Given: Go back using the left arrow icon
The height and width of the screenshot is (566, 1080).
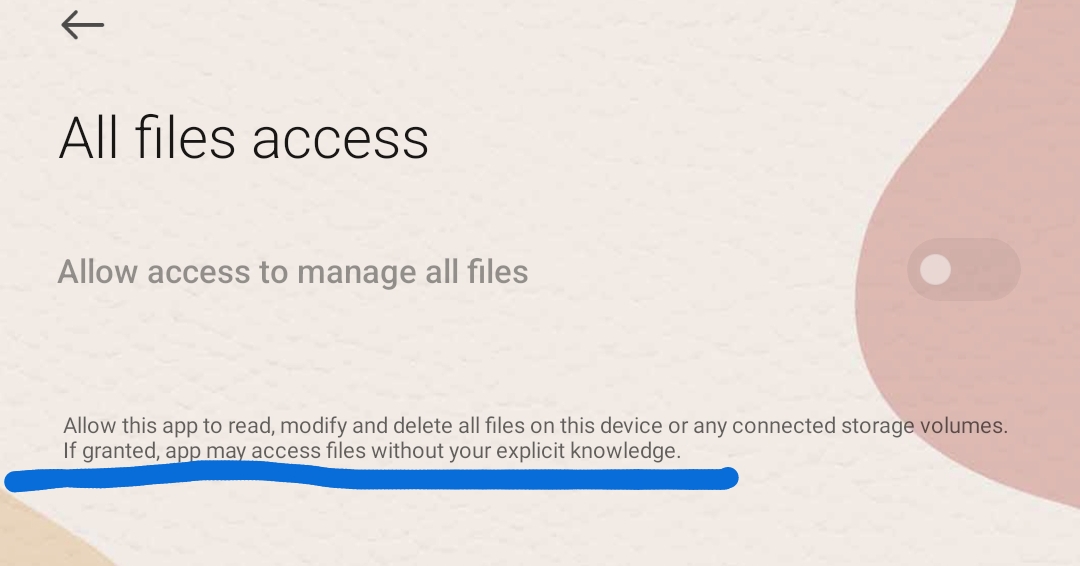Looking at the screenshot, I should coord(83,25).
